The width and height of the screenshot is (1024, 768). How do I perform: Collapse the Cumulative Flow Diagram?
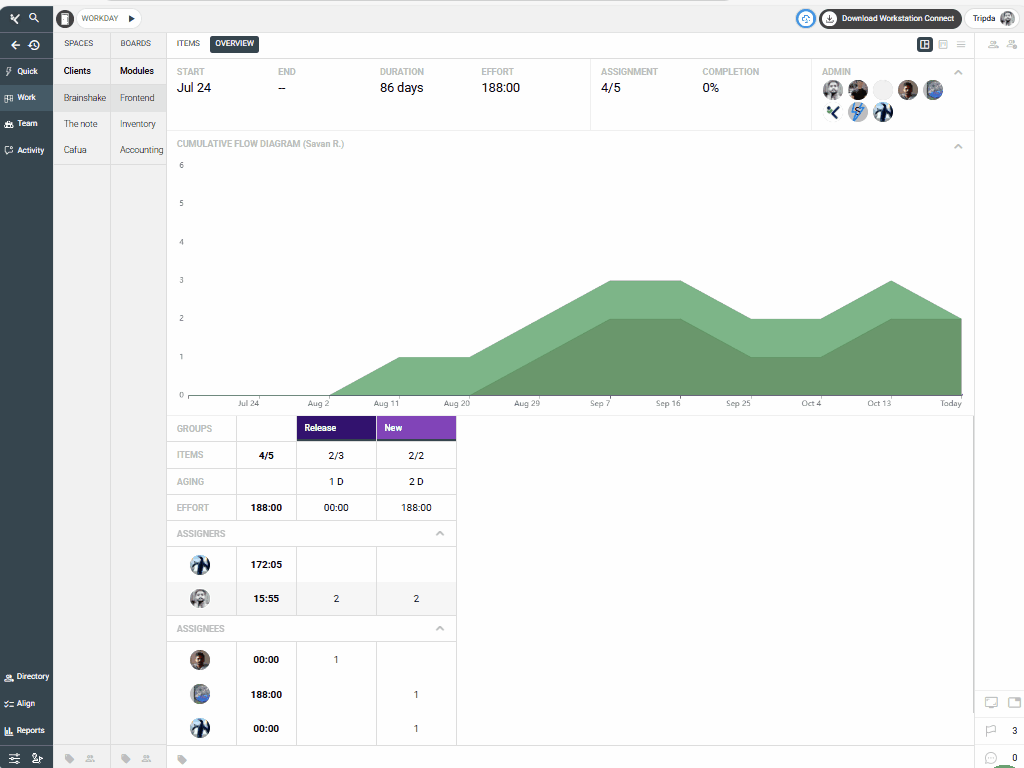pos(958,146)
